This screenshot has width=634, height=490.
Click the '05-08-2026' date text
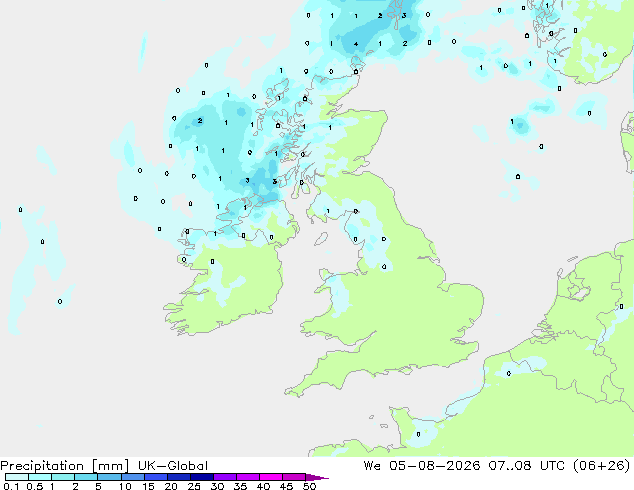click(435, 466)
